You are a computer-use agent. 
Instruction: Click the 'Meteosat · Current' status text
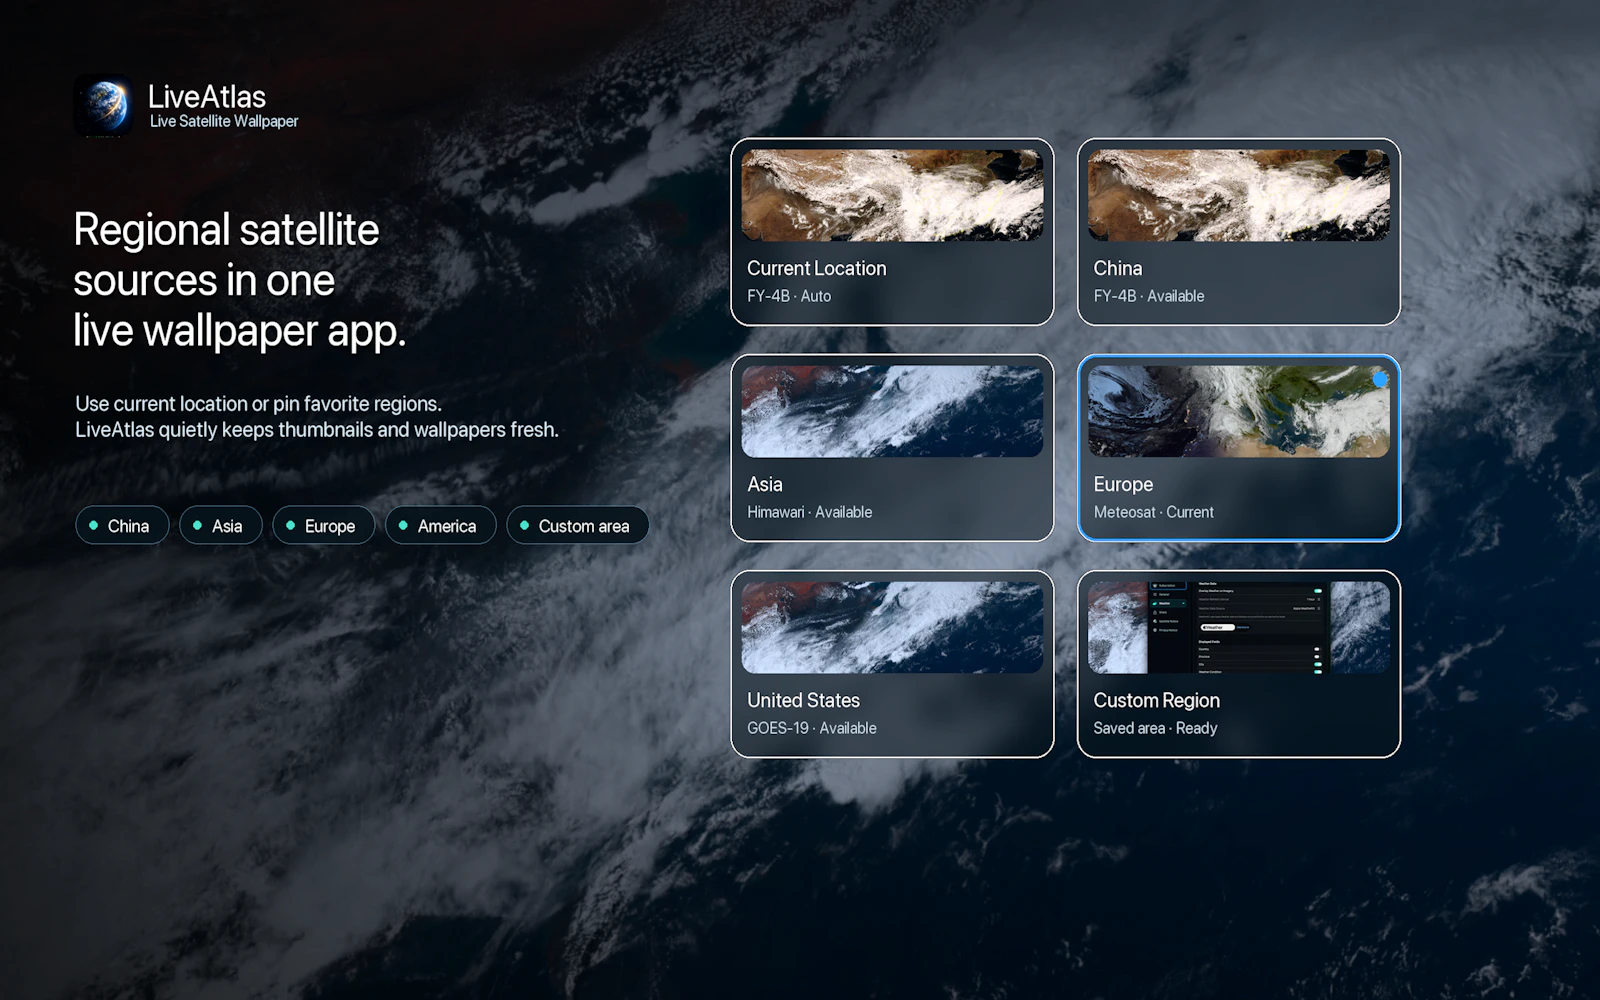click(1153, 512)
